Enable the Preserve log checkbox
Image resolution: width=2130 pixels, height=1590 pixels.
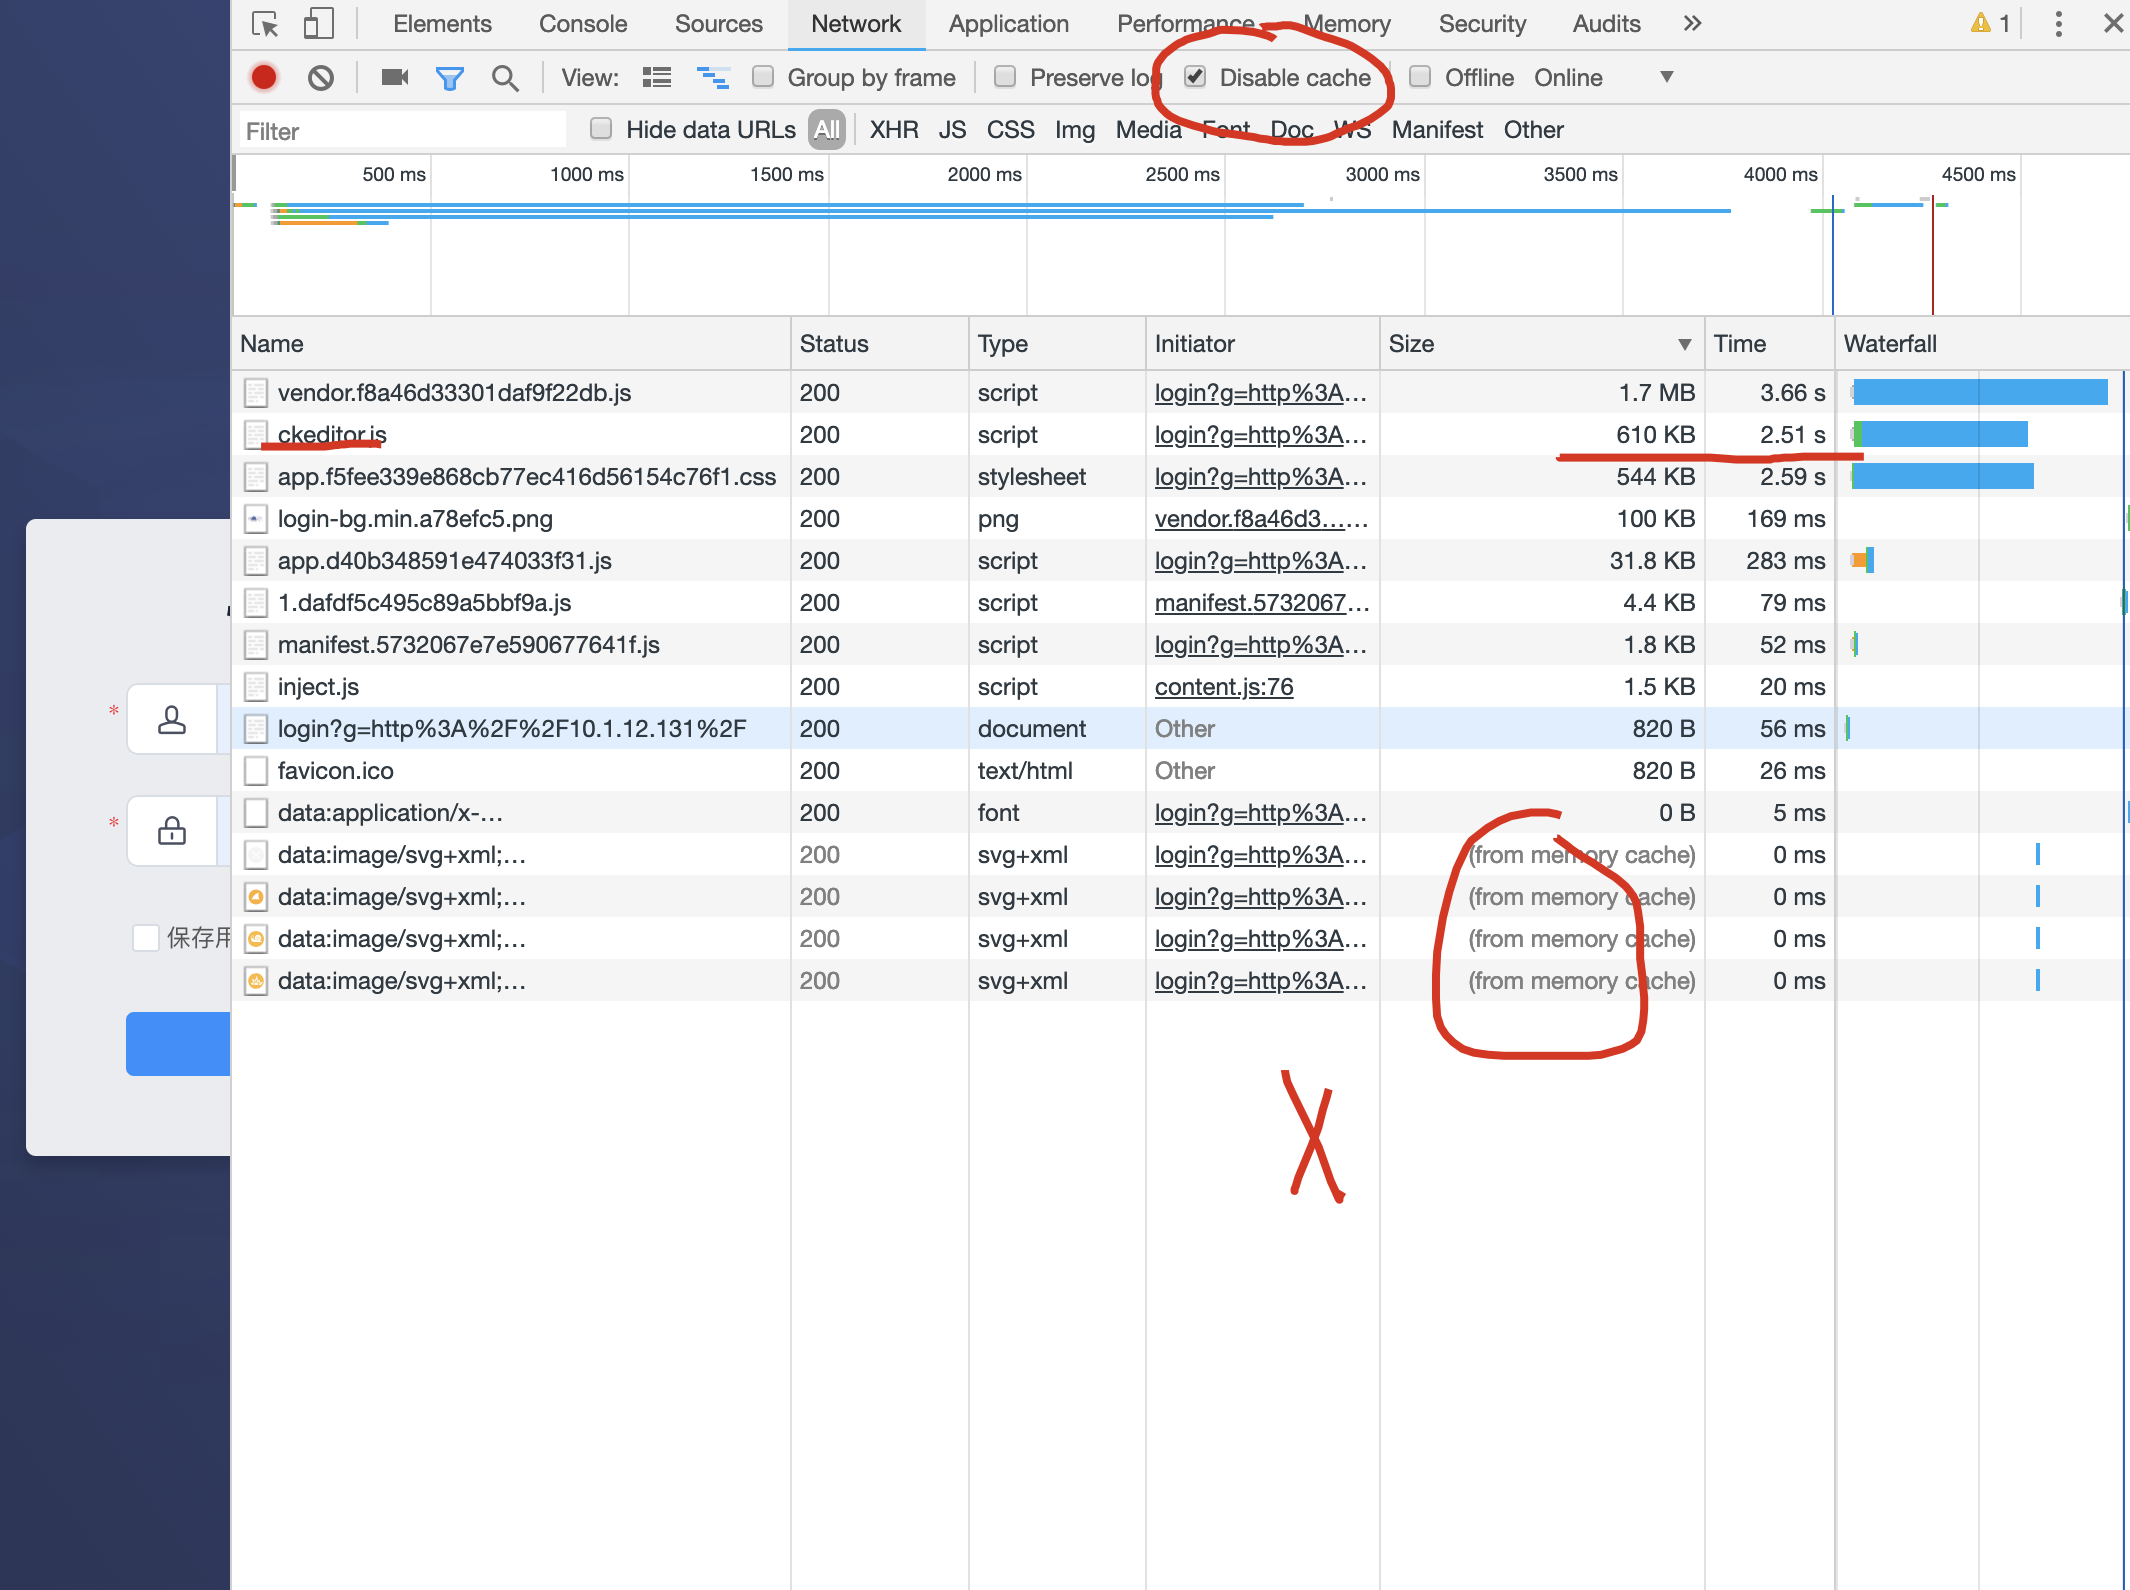click(x=1005, y=77)
